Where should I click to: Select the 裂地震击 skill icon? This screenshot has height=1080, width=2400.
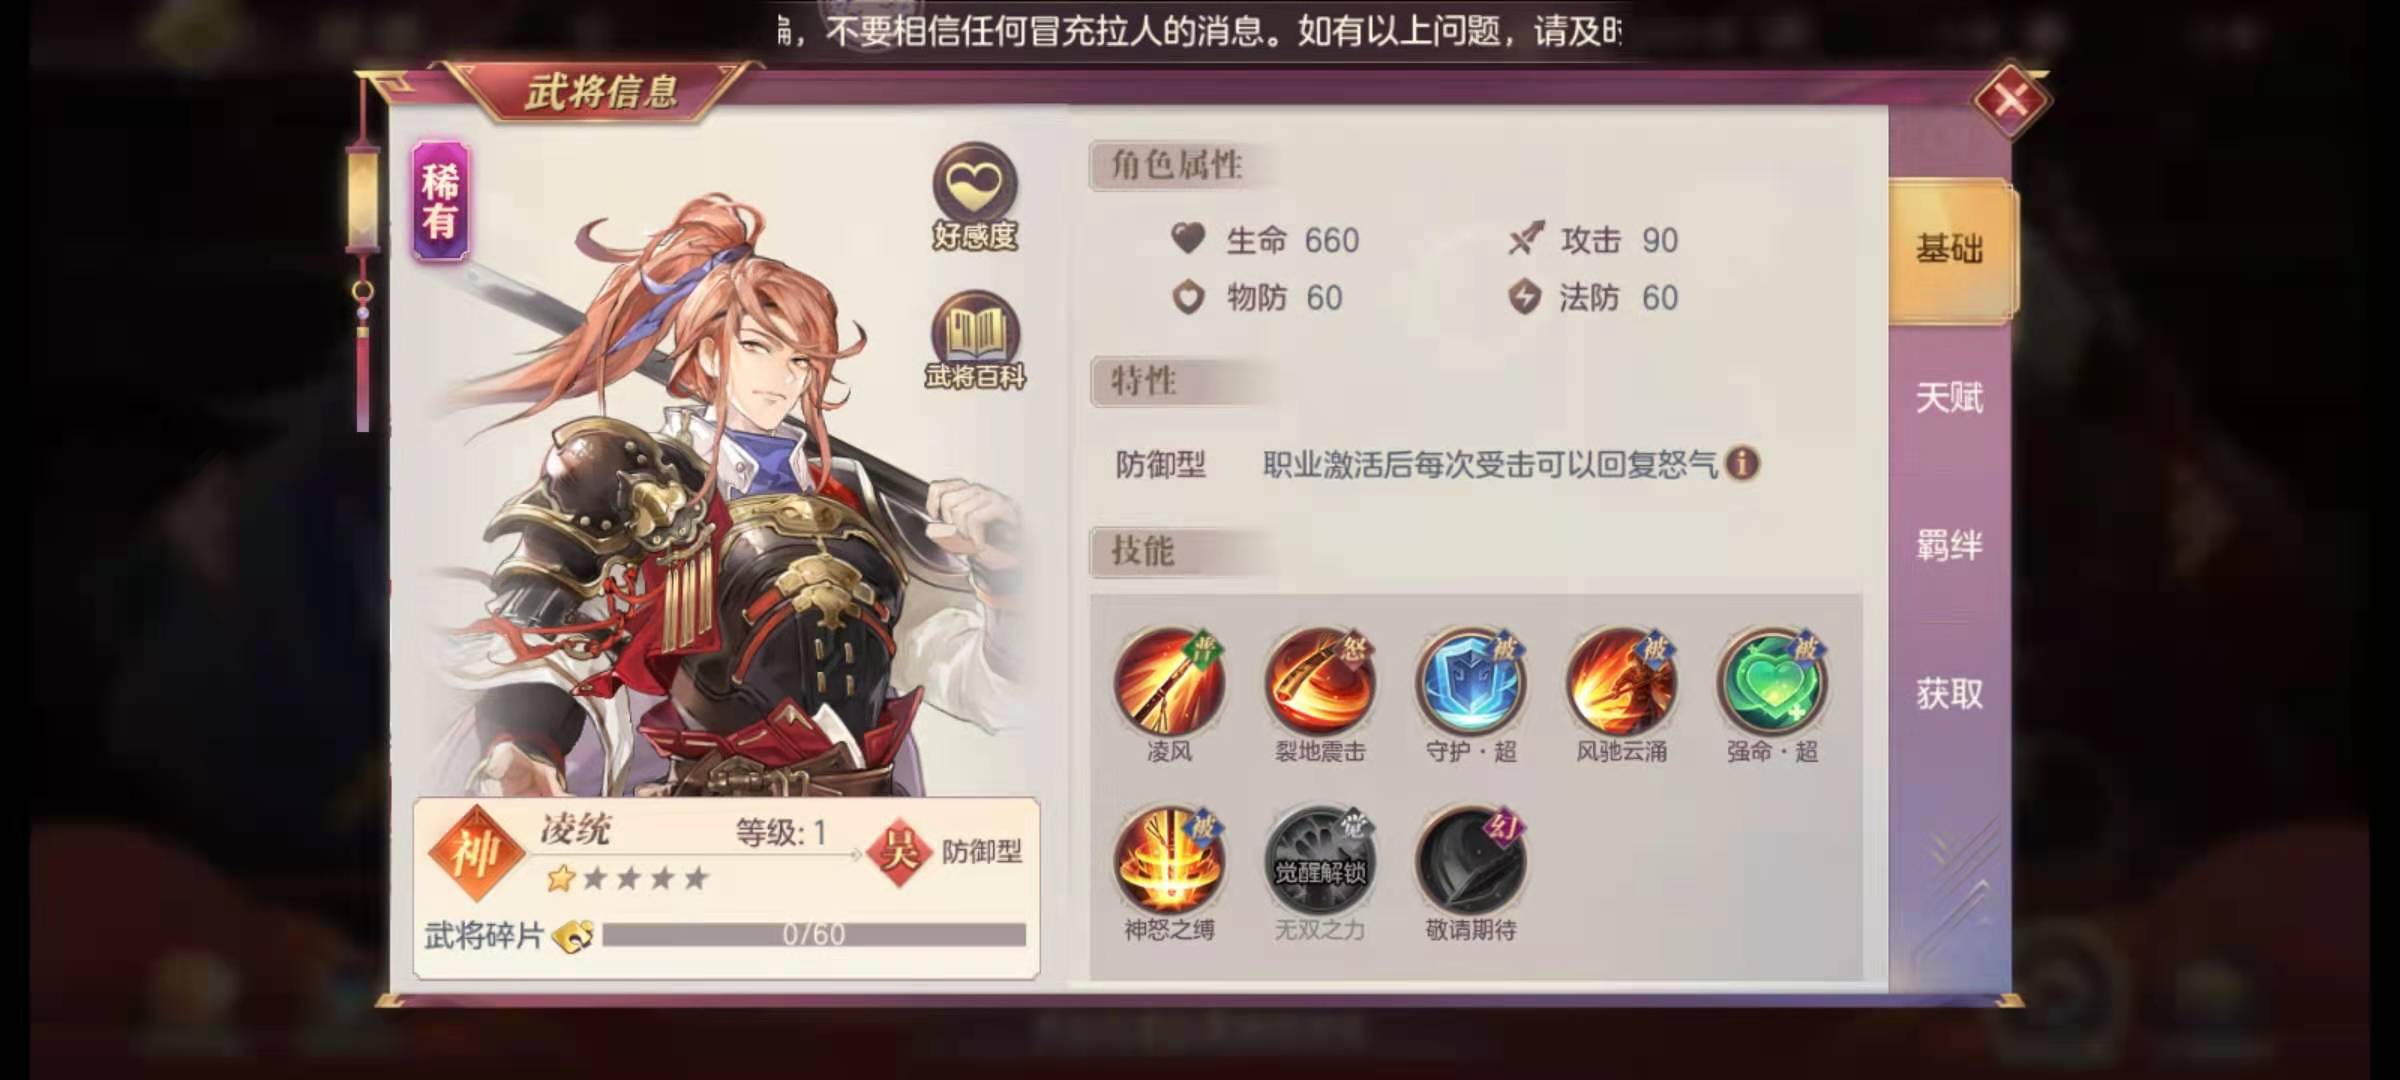click(x=1320, y=683)
